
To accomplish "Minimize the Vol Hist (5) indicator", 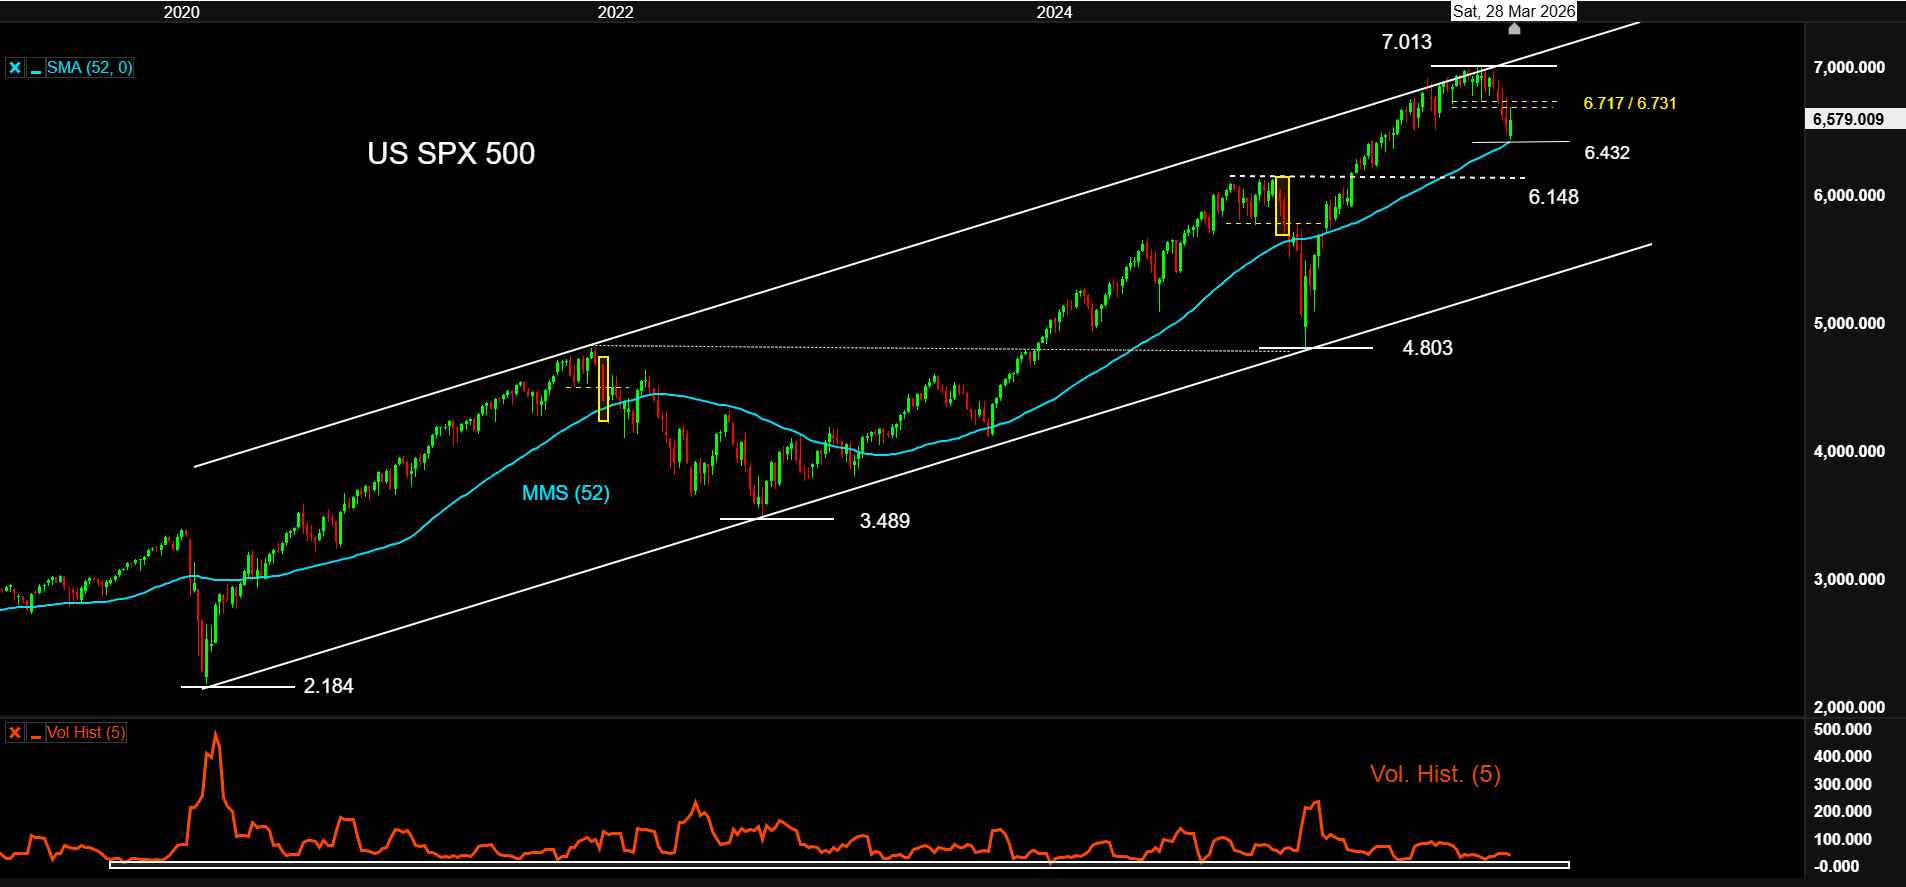I will pos(36,733).
